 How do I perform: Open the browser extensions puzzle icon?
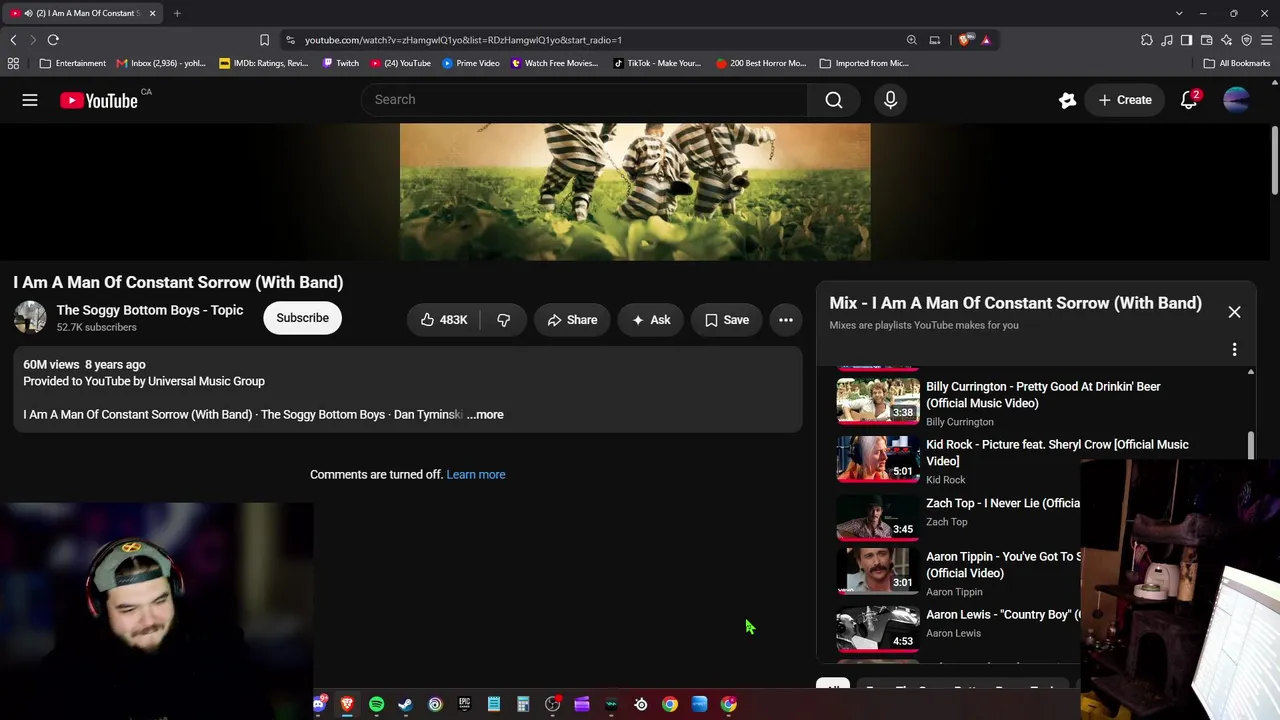(x=1147, y=40)
